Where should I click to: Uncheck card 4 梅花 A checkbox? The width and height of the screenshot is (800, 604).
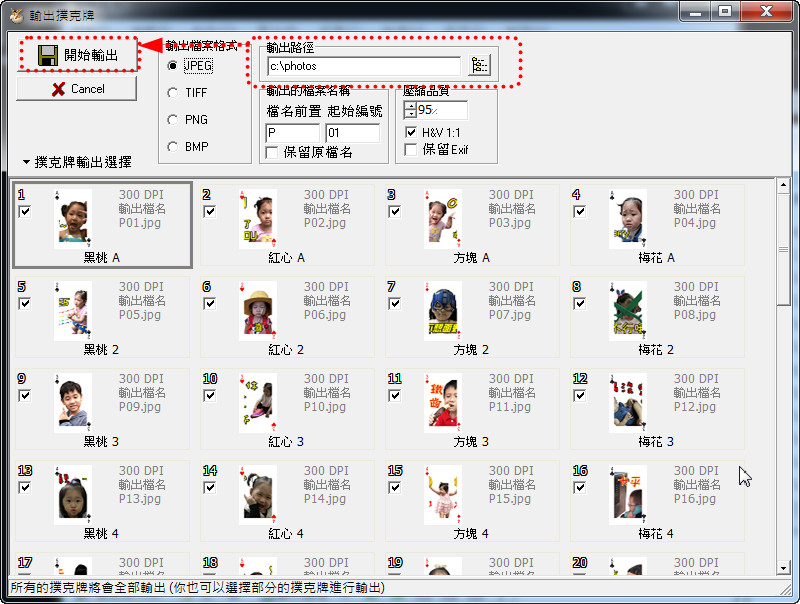point(579,211)
